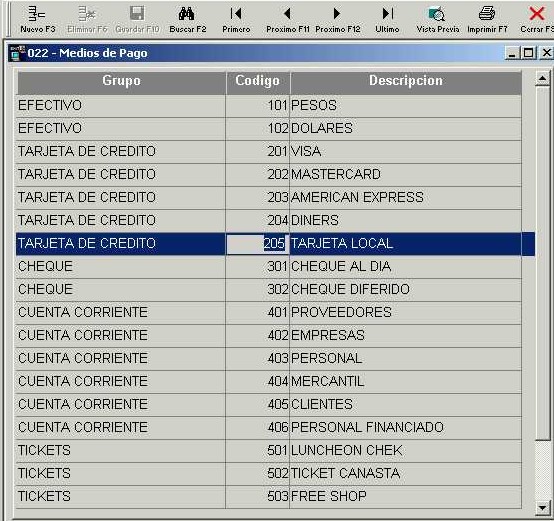Click the right arrow Proximo F12
554x521 pixels.
coord(337,14)
